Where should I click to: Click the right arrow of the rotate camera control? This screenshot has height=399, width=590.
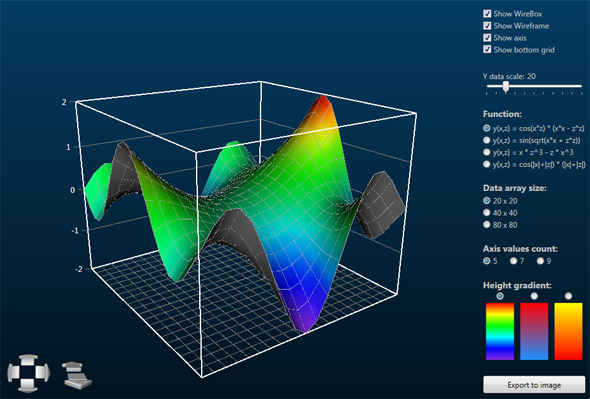pos(43,373)
